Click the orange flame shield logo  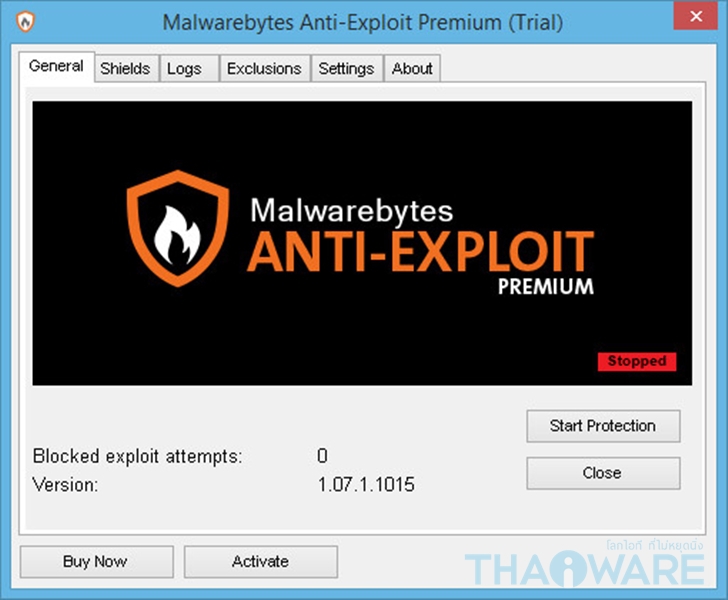[178, 228]
